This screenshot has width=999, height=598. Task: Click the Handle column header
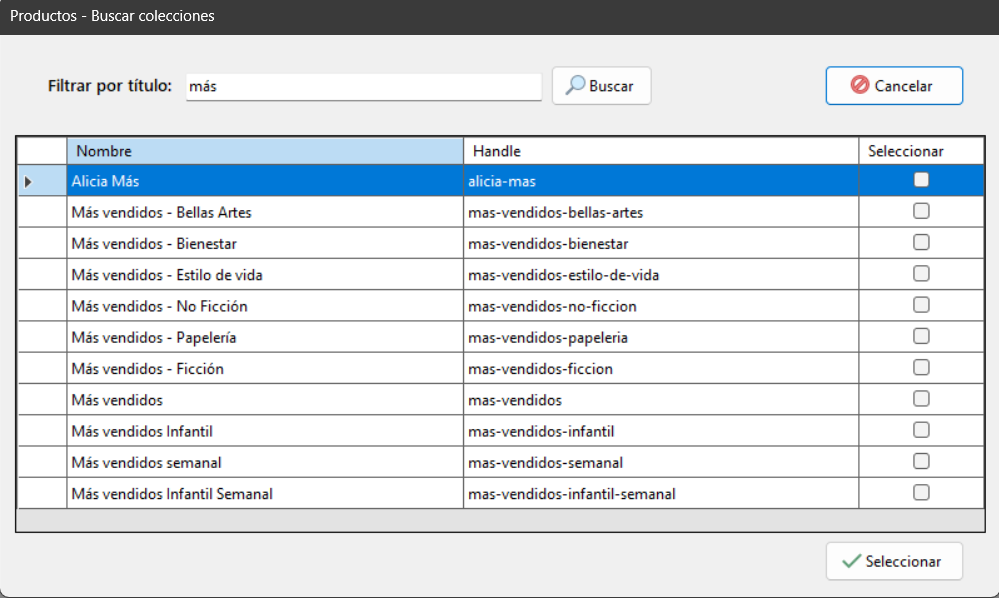click(660, 151)
